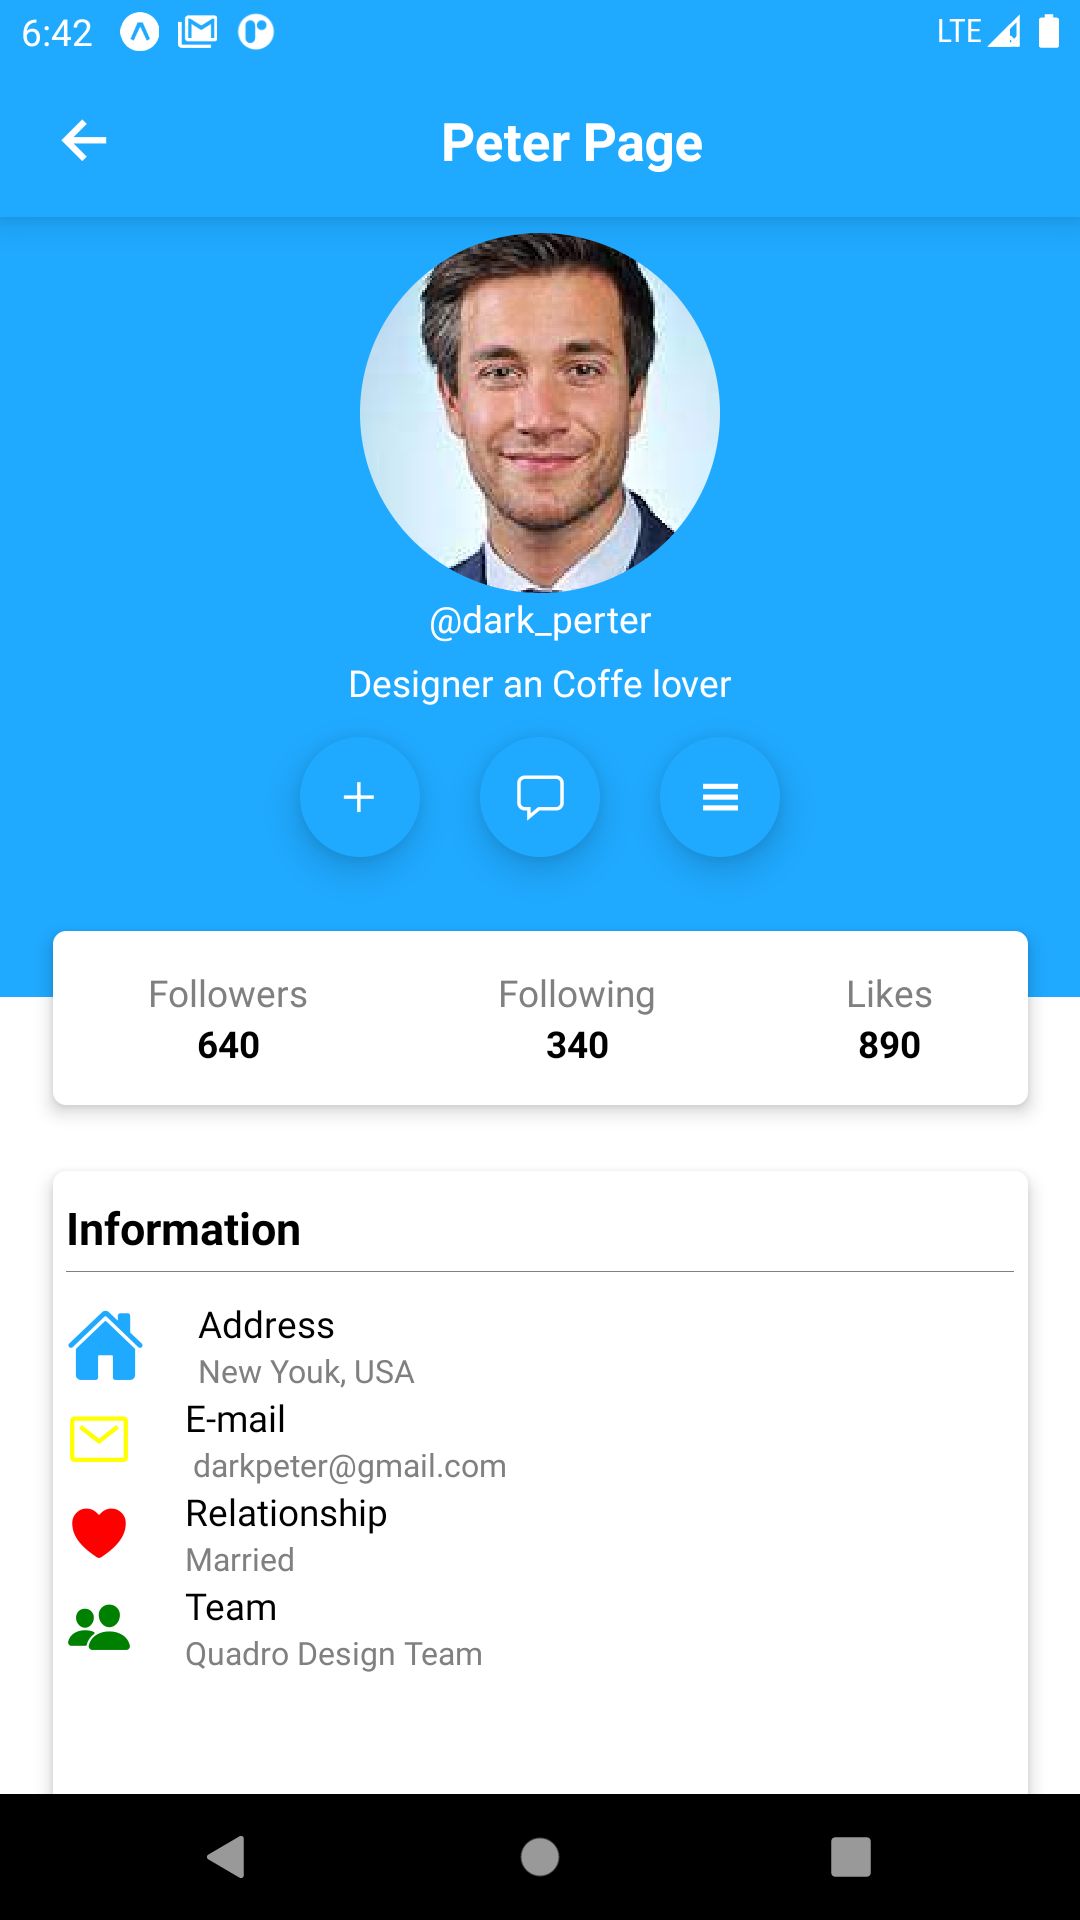Tap the back arrow in header
This screenshot has width=1080, height=1920.
[x=84, y=140]
